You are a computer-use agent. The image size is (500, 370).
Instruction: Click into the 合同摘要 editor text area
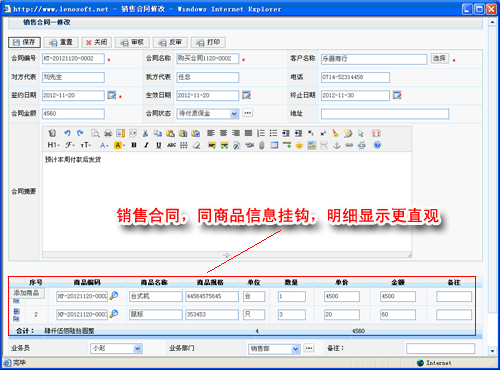[227, 202]
